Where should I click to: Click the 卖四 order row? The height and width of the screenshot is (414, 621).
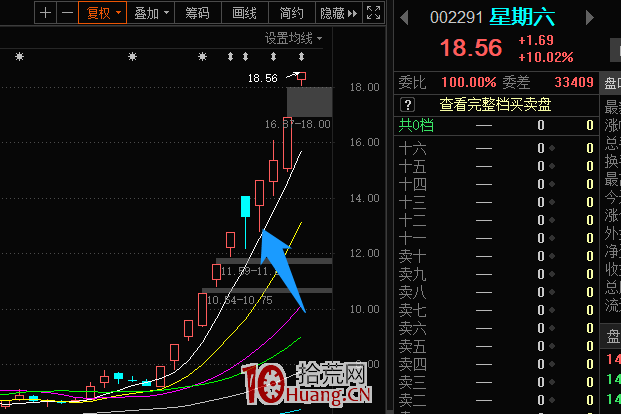pyautogui.click(x=496, y=364)
